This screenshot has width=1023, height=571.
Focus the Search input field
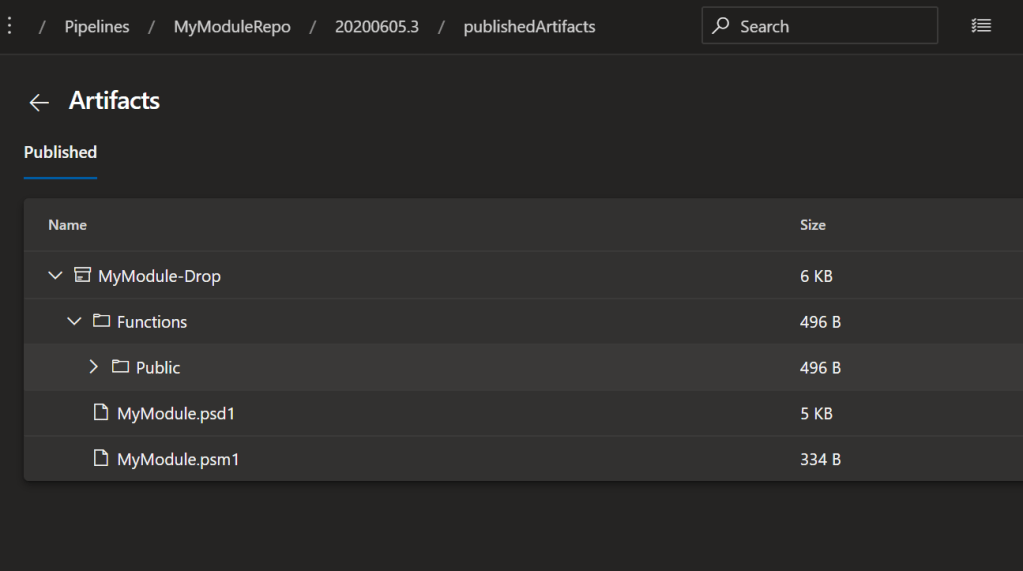tap(830, 27)
